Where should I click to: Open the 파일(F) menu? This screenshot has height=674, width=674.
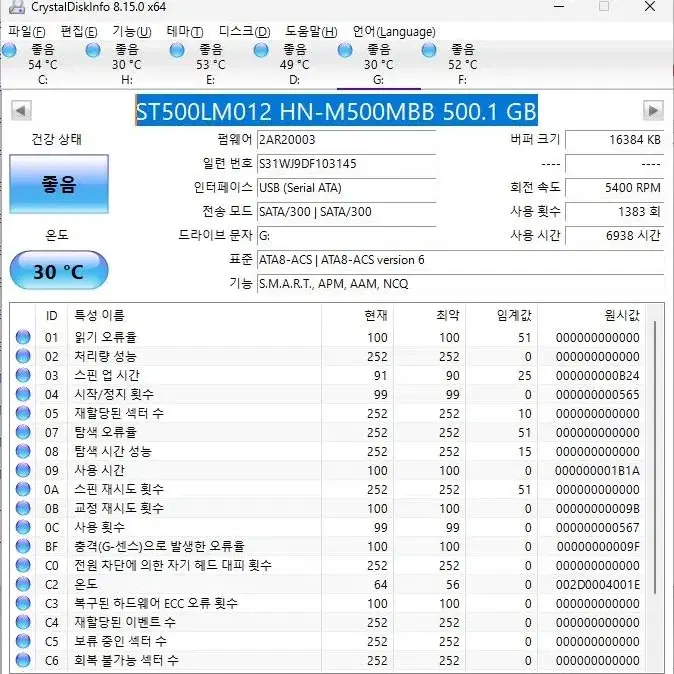point(27,31)
